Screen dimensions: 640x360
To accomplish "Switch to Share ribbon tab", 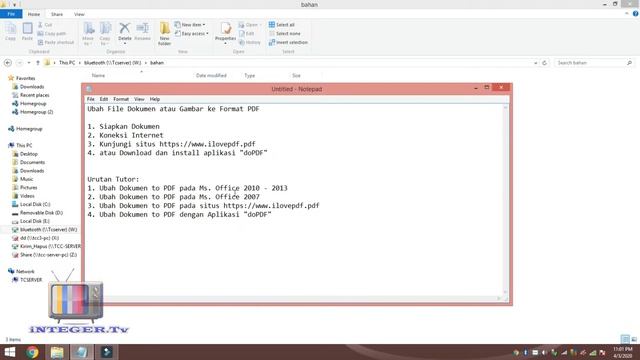I will click(x=57, y=14).
